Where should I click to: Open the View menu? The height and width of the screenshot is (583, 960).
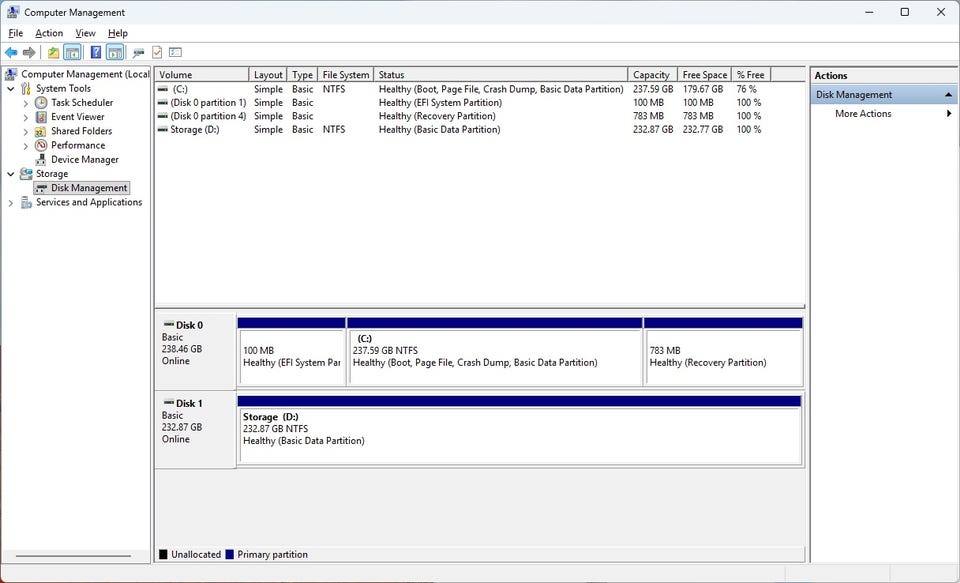coord(85,33)
